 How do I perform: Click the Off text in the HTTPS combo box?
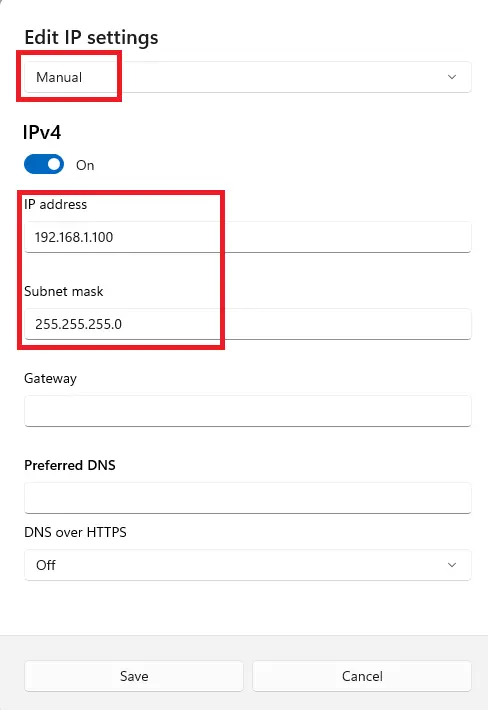coord(46,565)
